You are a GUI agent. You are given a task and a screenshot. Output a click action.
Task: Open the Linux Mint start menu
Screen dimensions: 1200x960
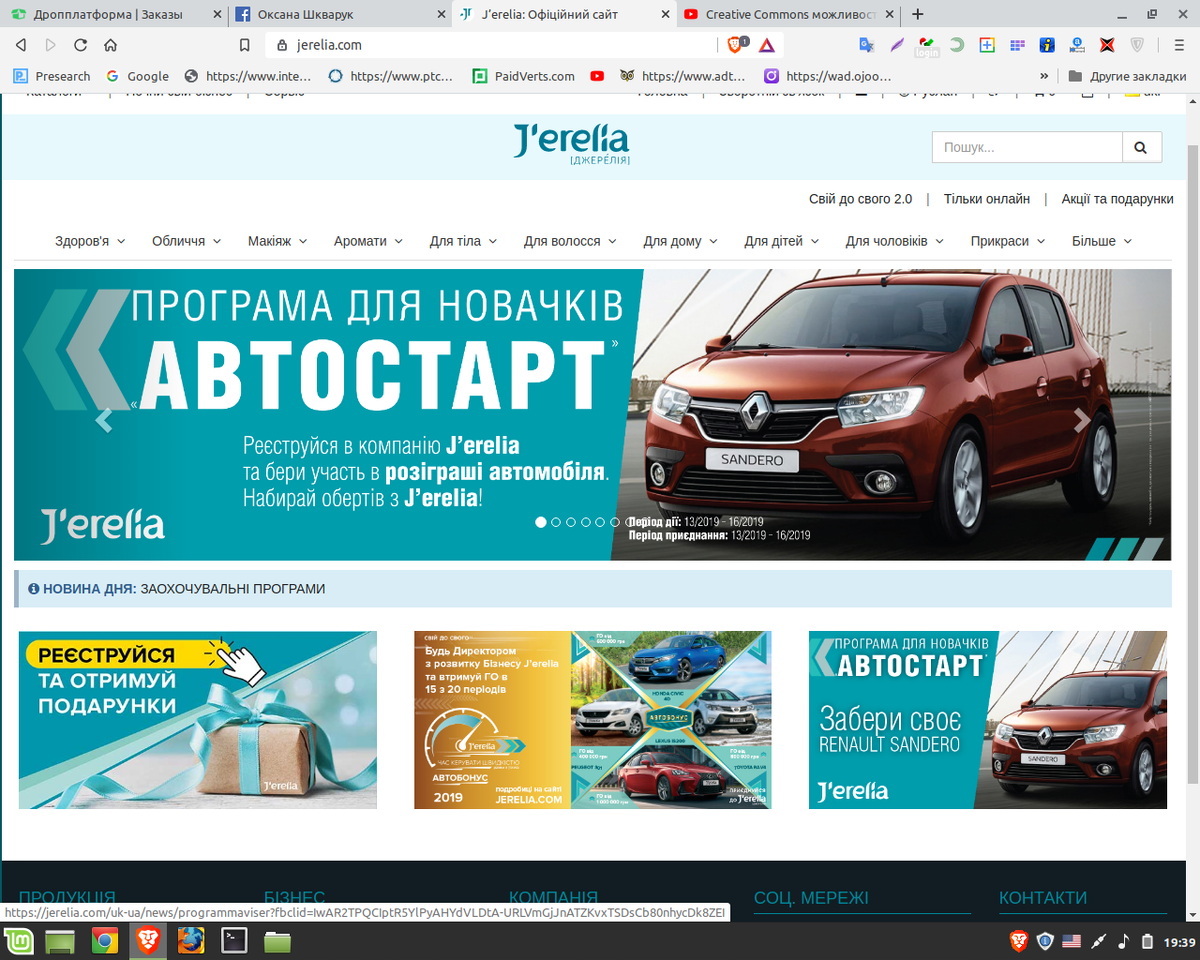coord(19,940)
